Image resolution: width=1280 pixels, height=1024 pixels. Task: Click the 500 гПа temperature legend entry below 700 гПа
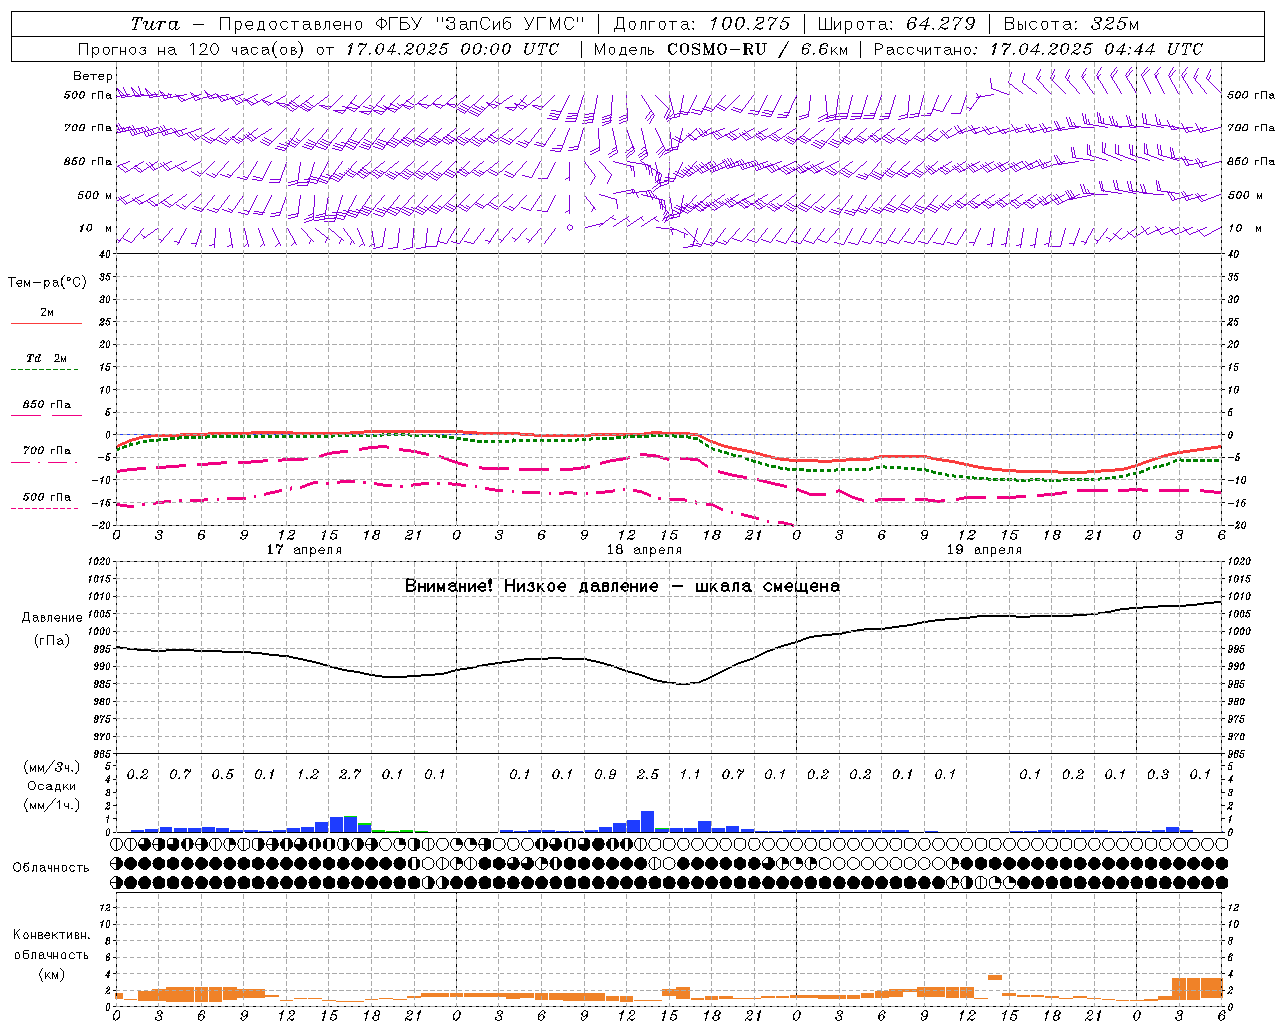(46, 497)
